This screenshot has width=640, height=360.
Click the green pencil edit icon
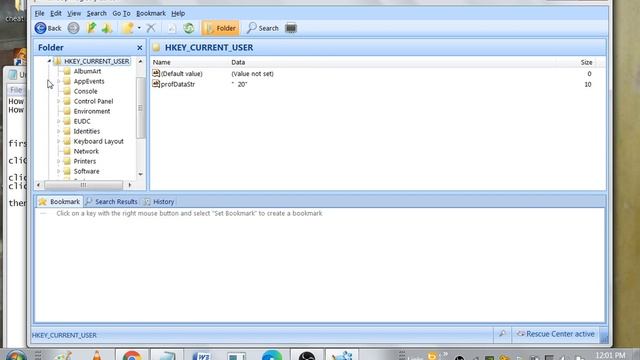tap(91, 28)
